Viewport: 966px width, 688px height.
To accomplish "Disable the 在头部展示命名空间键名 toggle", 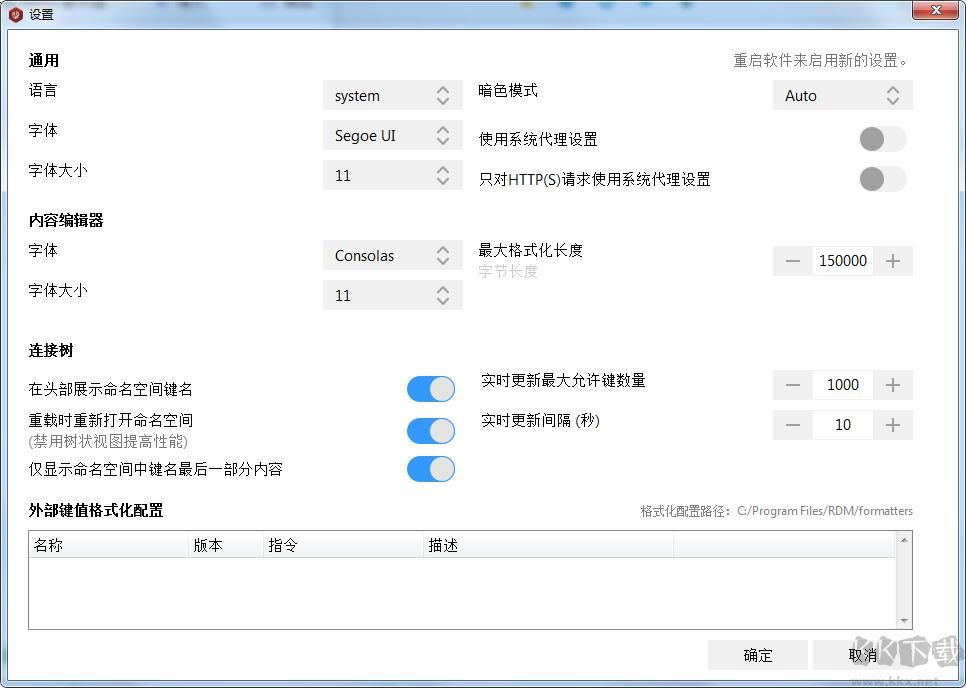I will 430,388.
